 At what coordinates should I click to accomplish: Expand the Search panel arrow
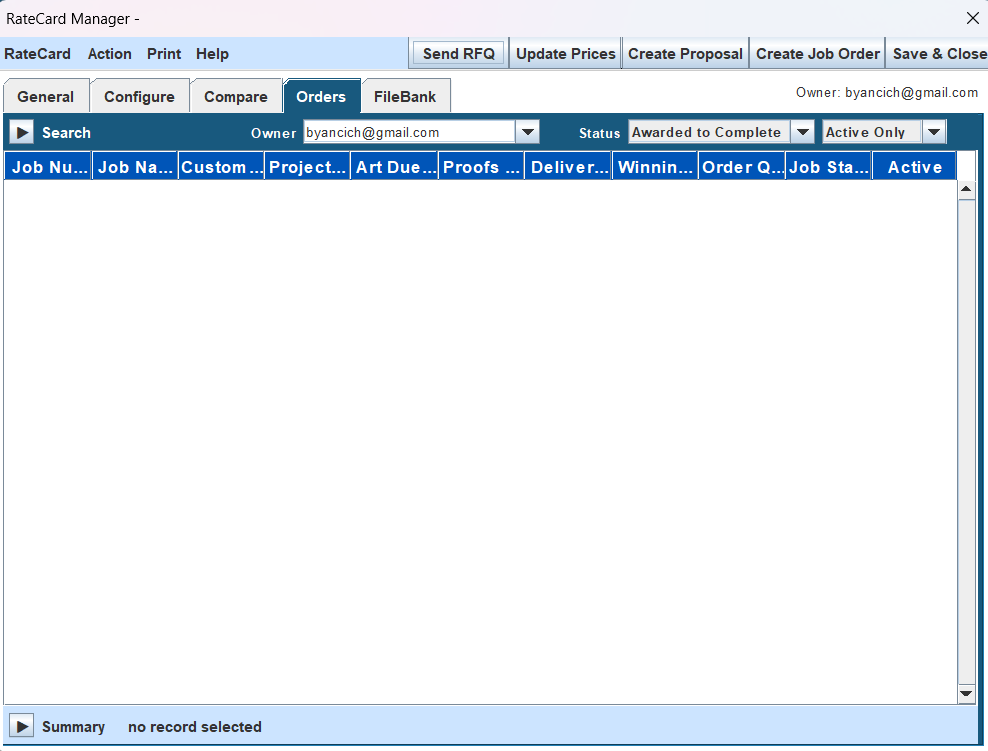pyautogui.click(x=21, y=132)
